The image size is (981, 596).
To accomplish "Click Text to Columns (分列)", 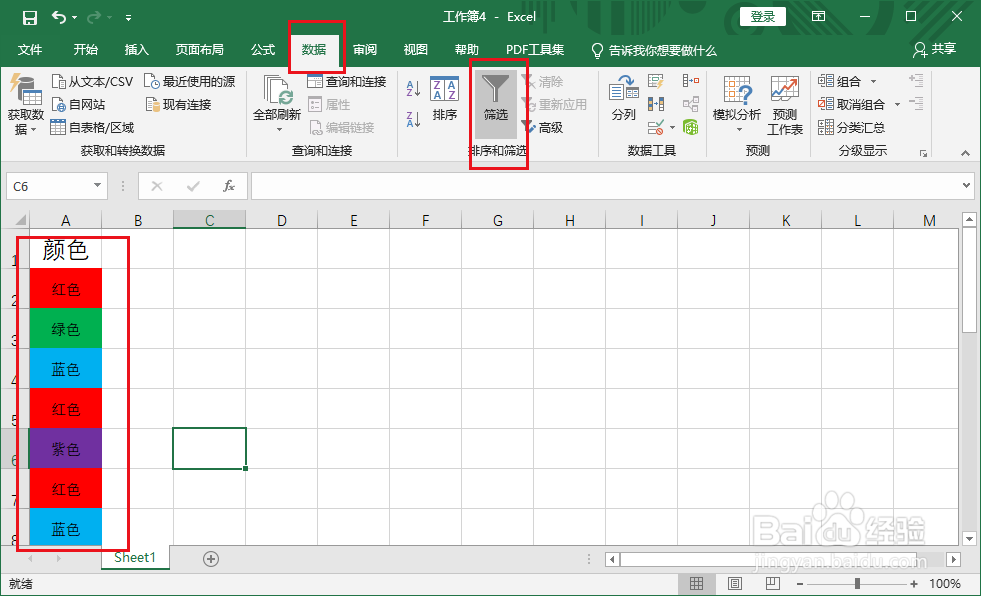I will 623,99.
